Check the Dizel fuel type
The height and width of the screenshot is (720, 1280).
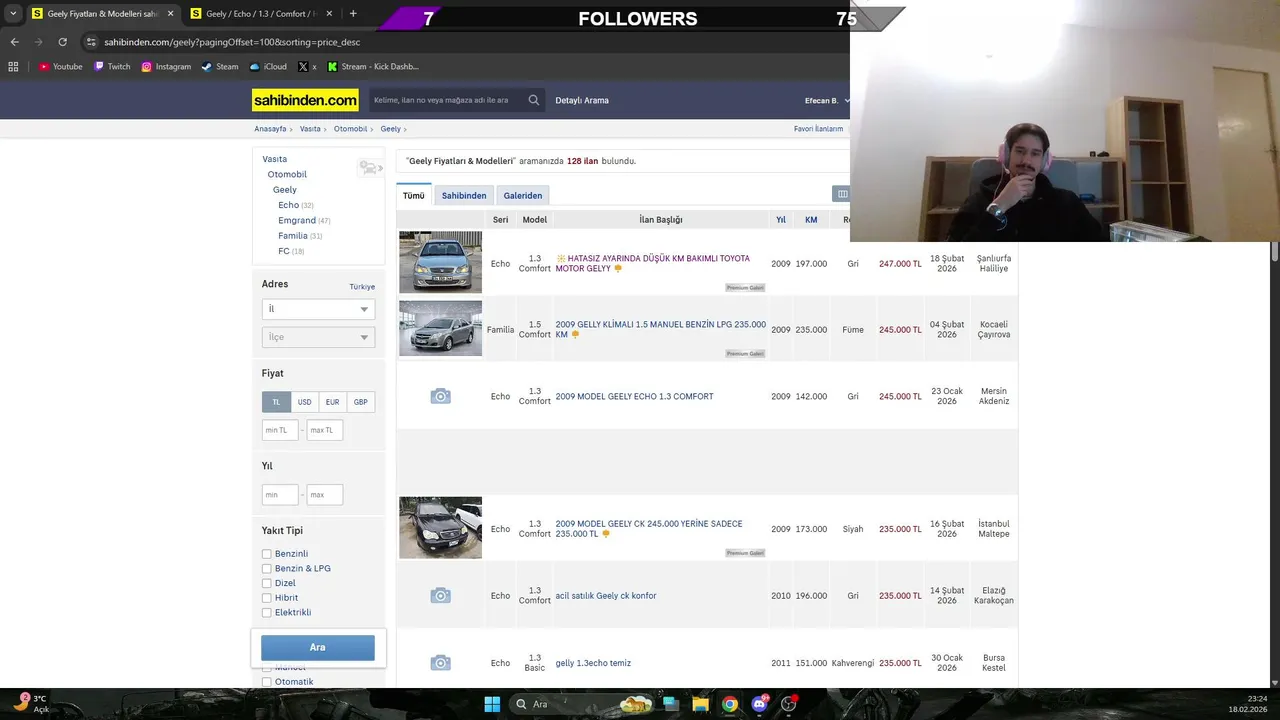click(267, 583)
